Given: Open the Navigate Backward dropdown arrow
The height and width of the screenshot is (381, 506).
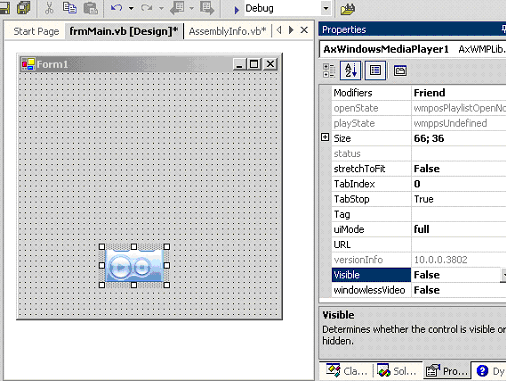Looking at the screenshot, I should pyautogui.click(x=192, y=8).
